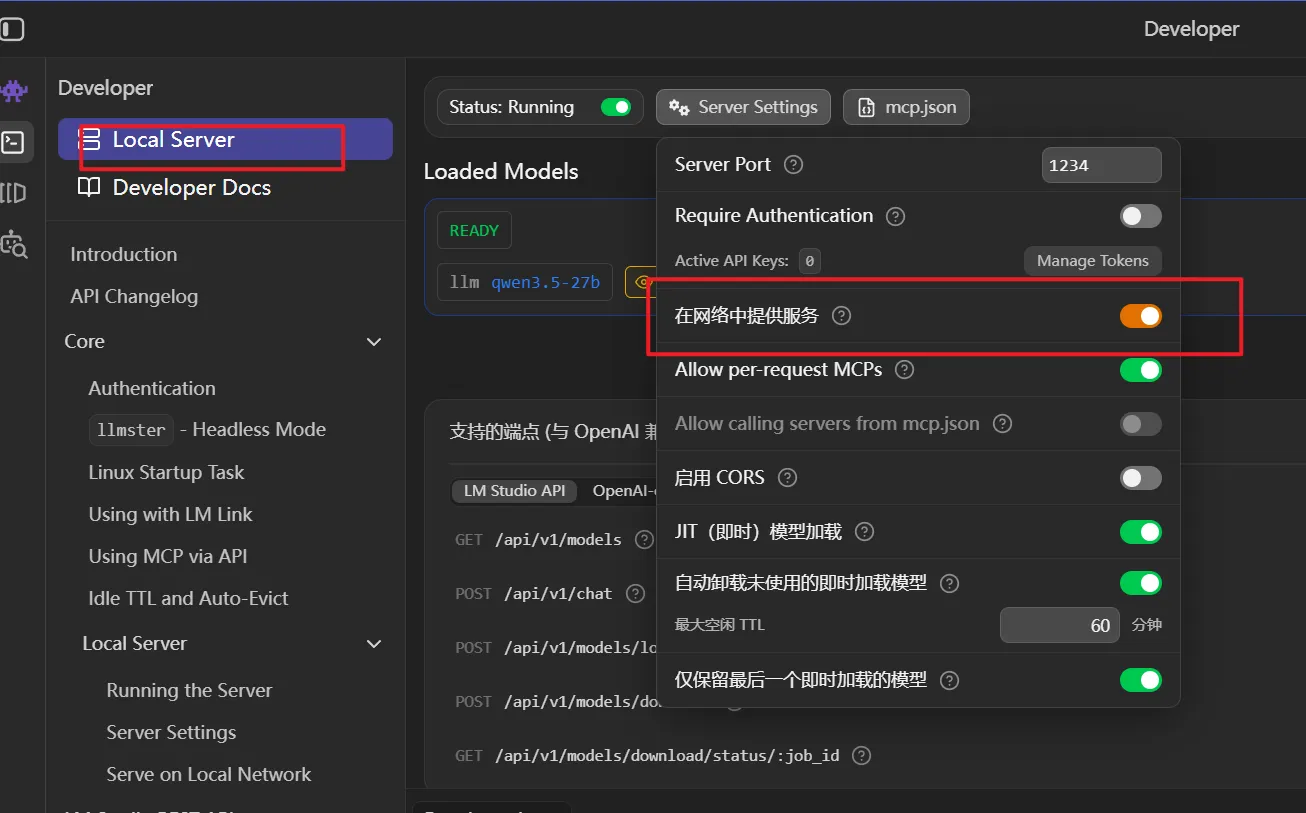This screenshot has width=1306, height=813.
Task: Collapse the Core section chevron
Action: click(x=374, y=342)
